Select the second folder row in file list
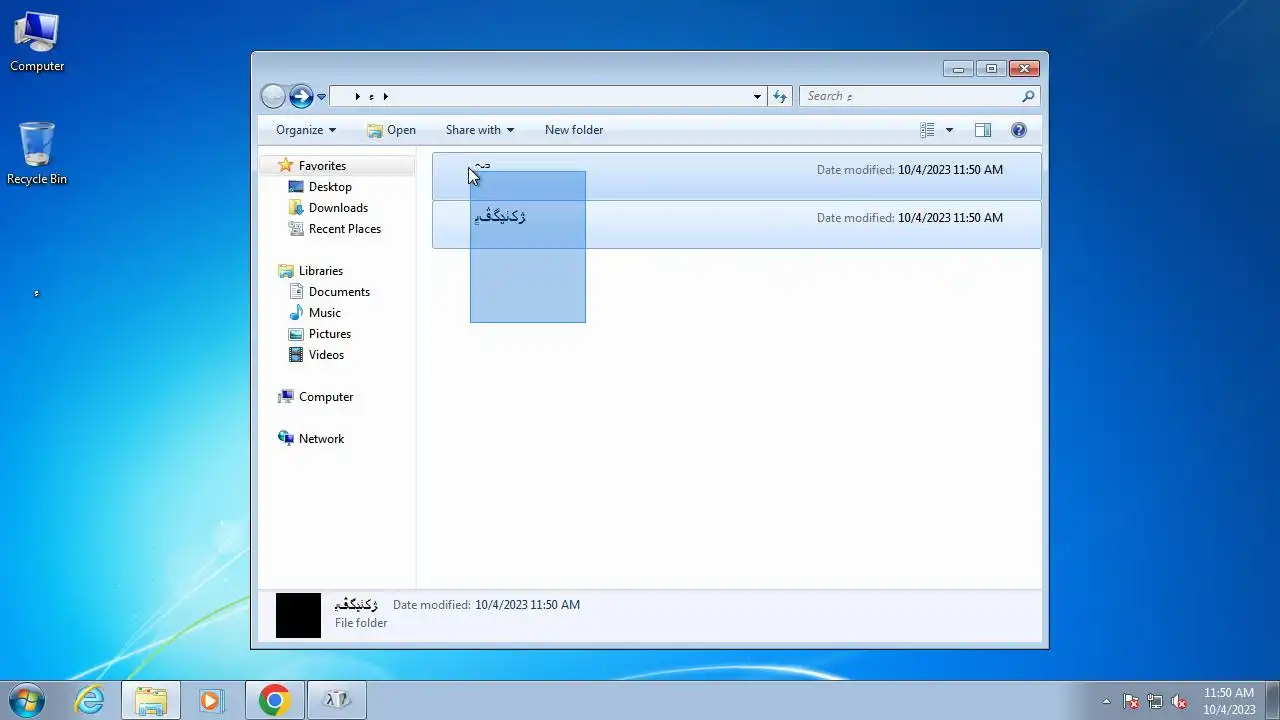 (x=736, y=224)
